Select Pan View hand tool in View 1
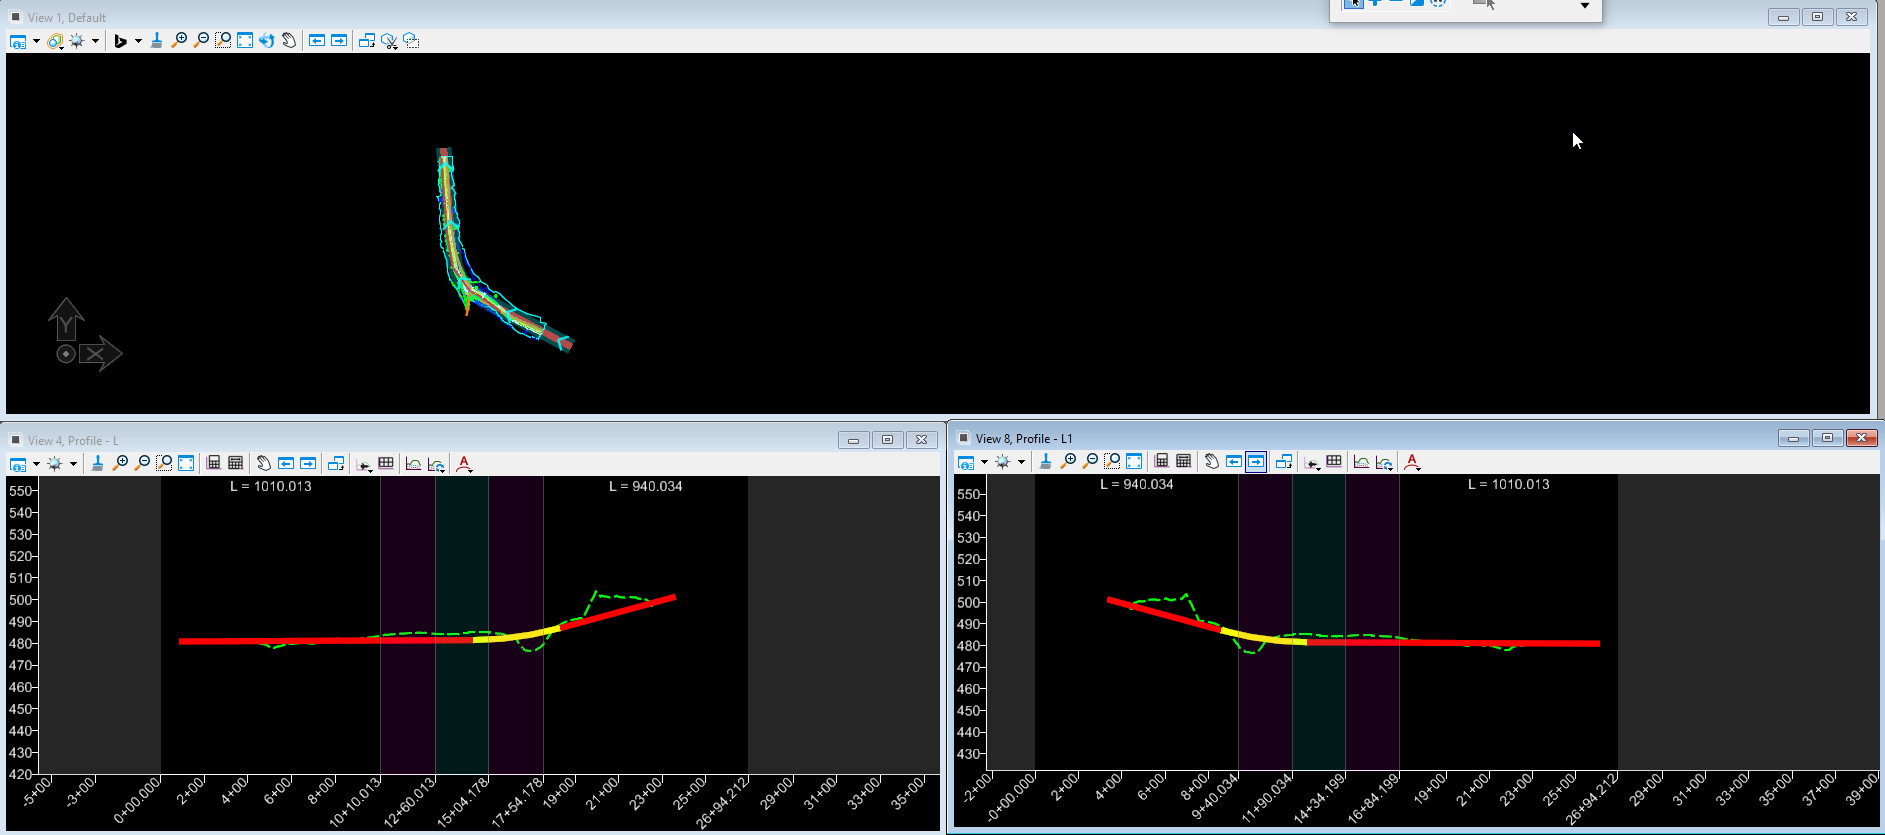The image size is (1885, 835). pos(289,41)
